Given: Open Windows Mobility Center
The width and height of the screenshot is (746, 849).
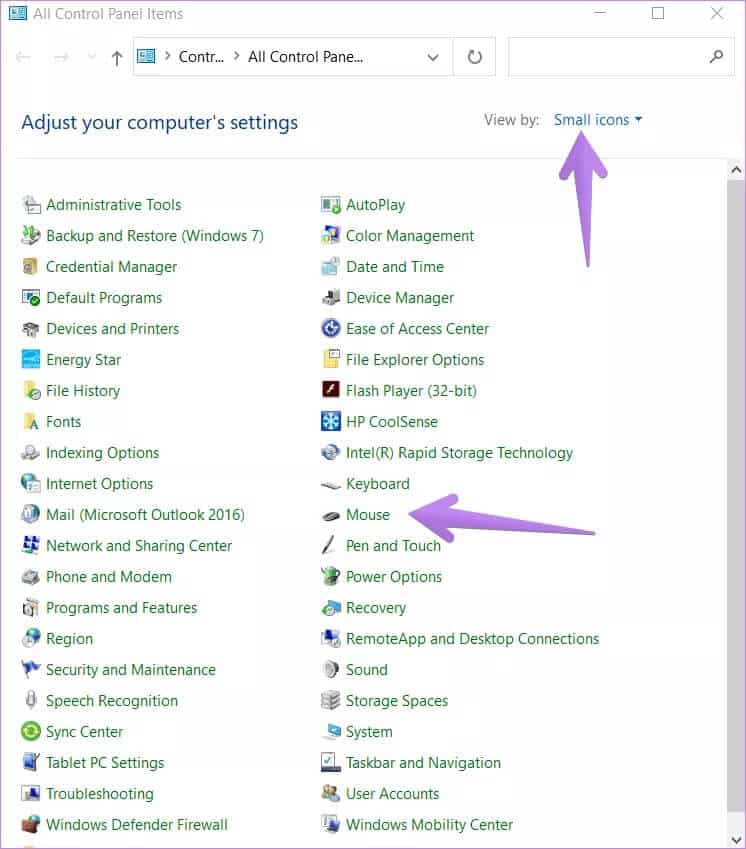Looking at the screenshot, I should tap(429, 825).
